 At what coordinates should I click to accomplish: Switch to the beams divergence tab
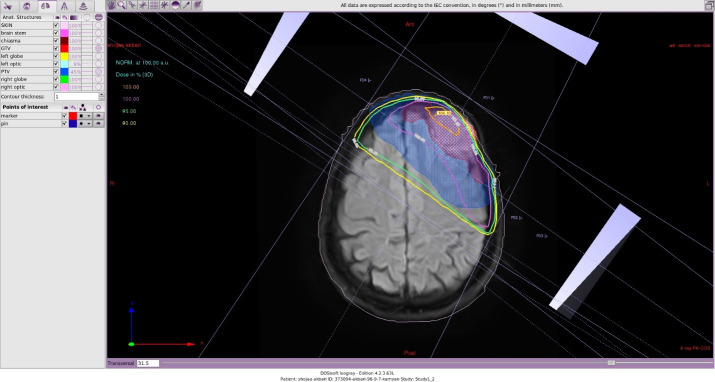tap(64, 6)
